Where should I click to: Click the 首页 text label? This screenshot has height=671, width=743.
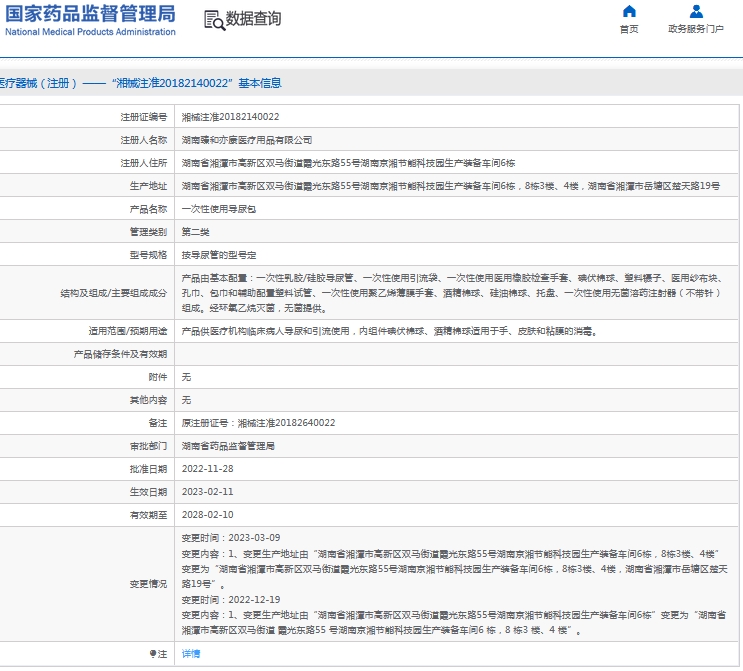(x=629, y=29)
